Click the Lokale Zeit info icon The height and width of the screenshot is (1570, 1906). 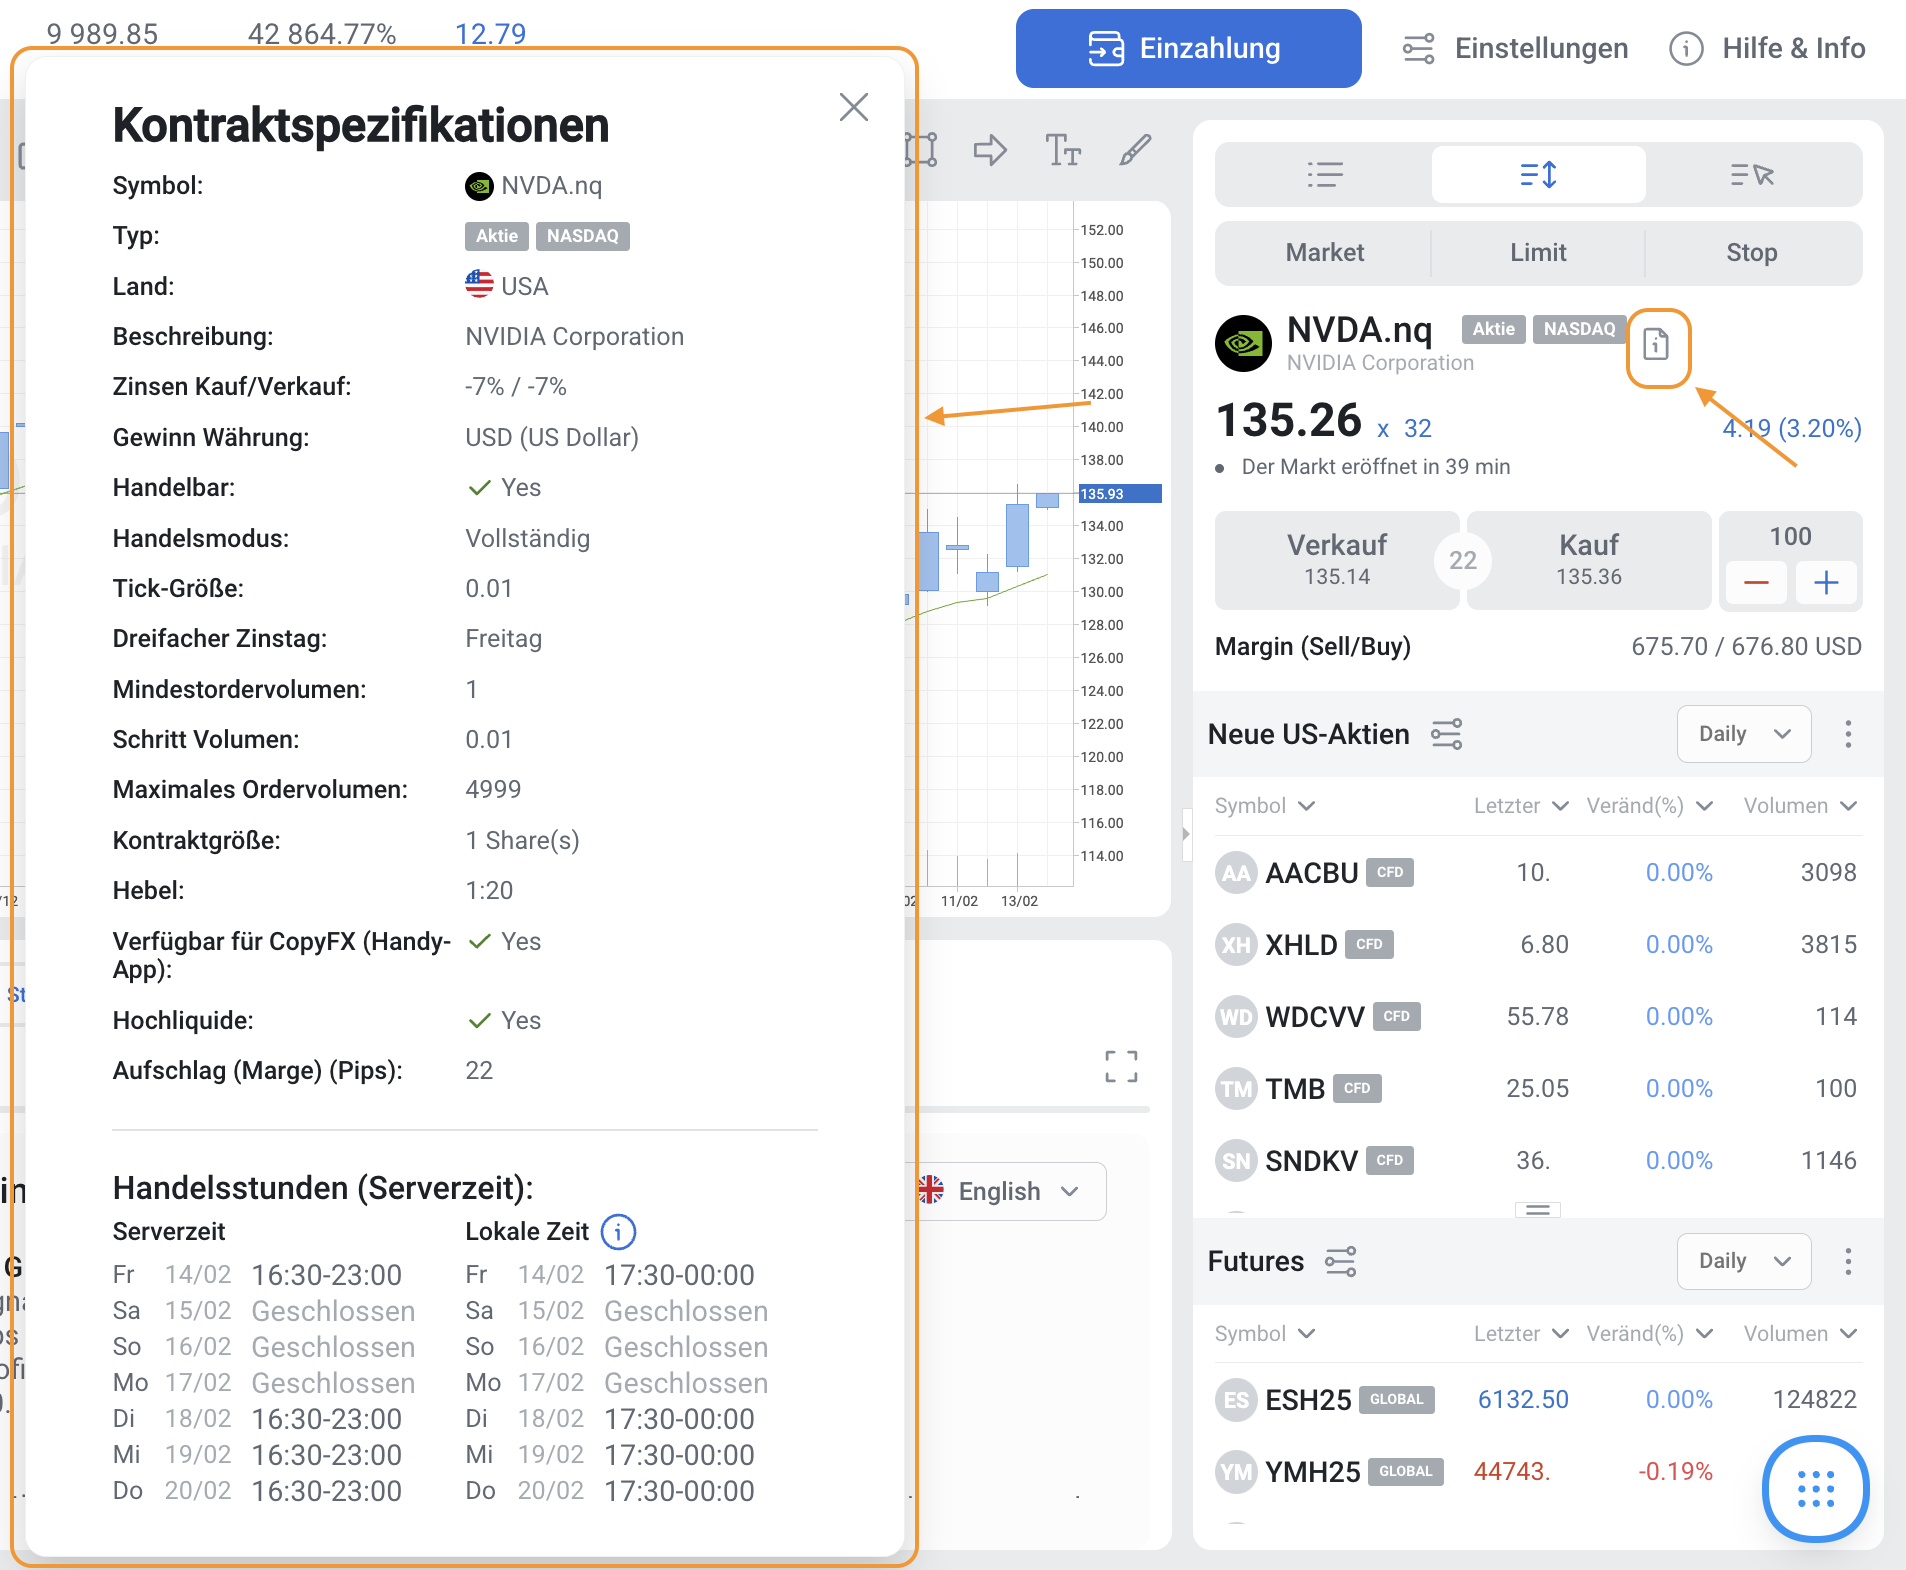tap(618, 1232)
